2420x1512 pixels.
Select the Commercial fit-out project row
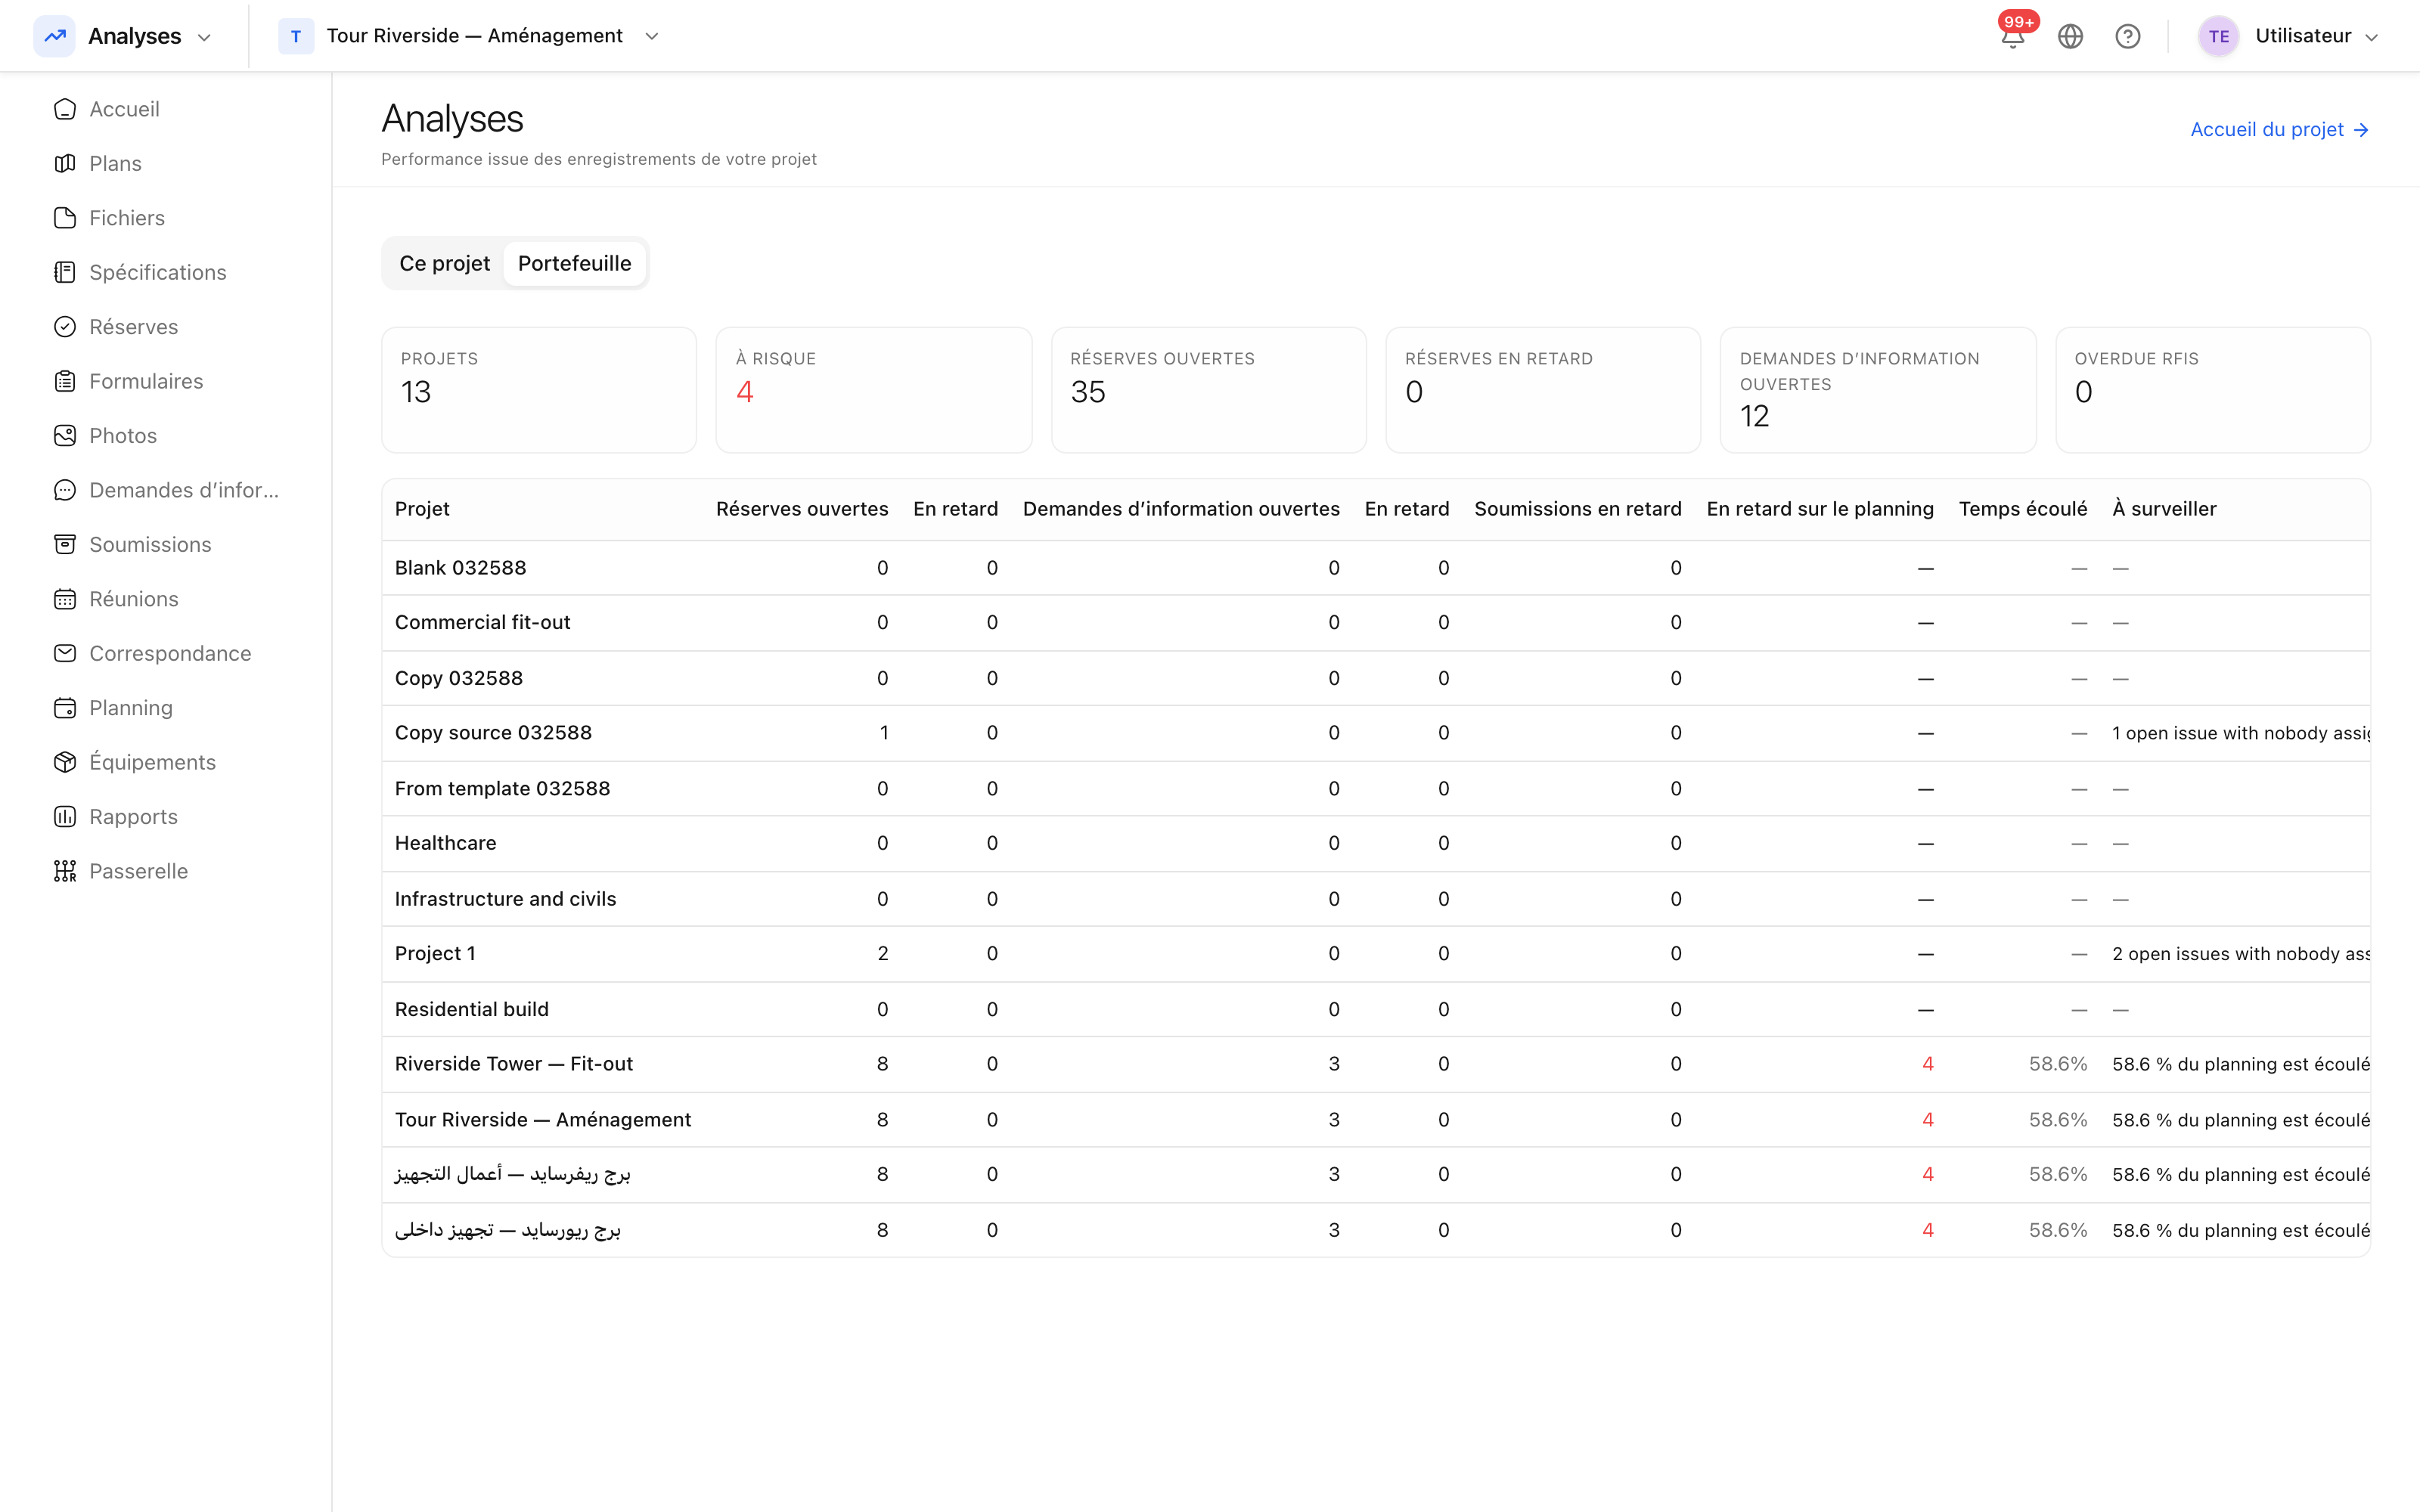click(1376, 623)
